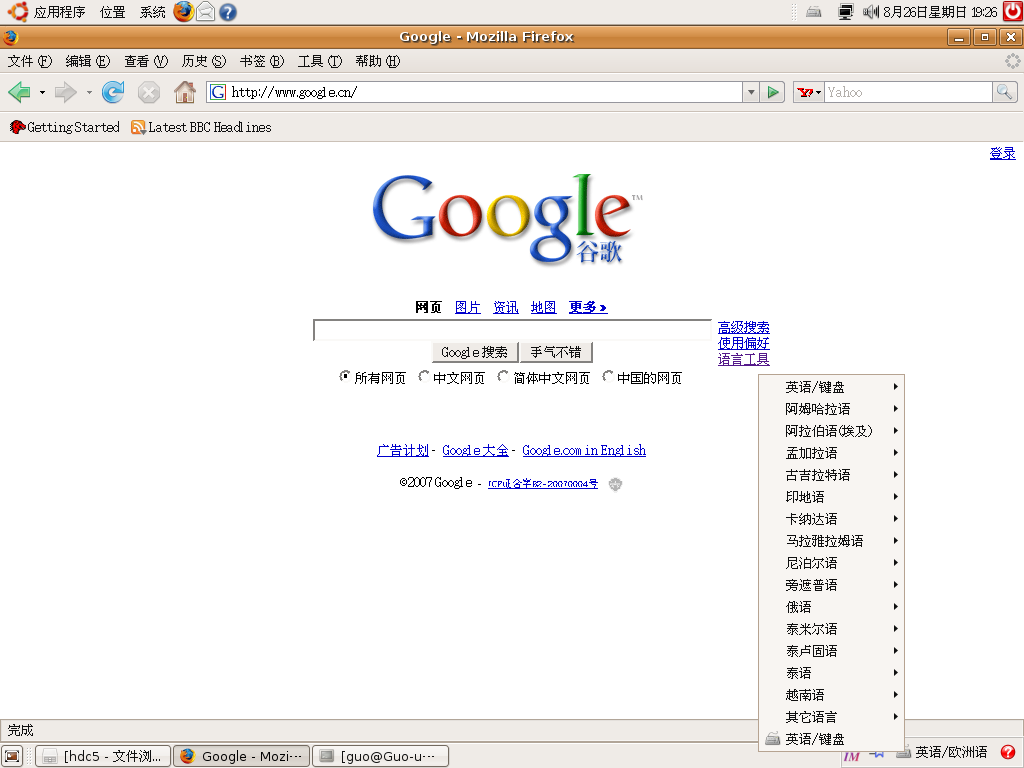
Task: Open the 历史 menu
Action: coord(203,61)
